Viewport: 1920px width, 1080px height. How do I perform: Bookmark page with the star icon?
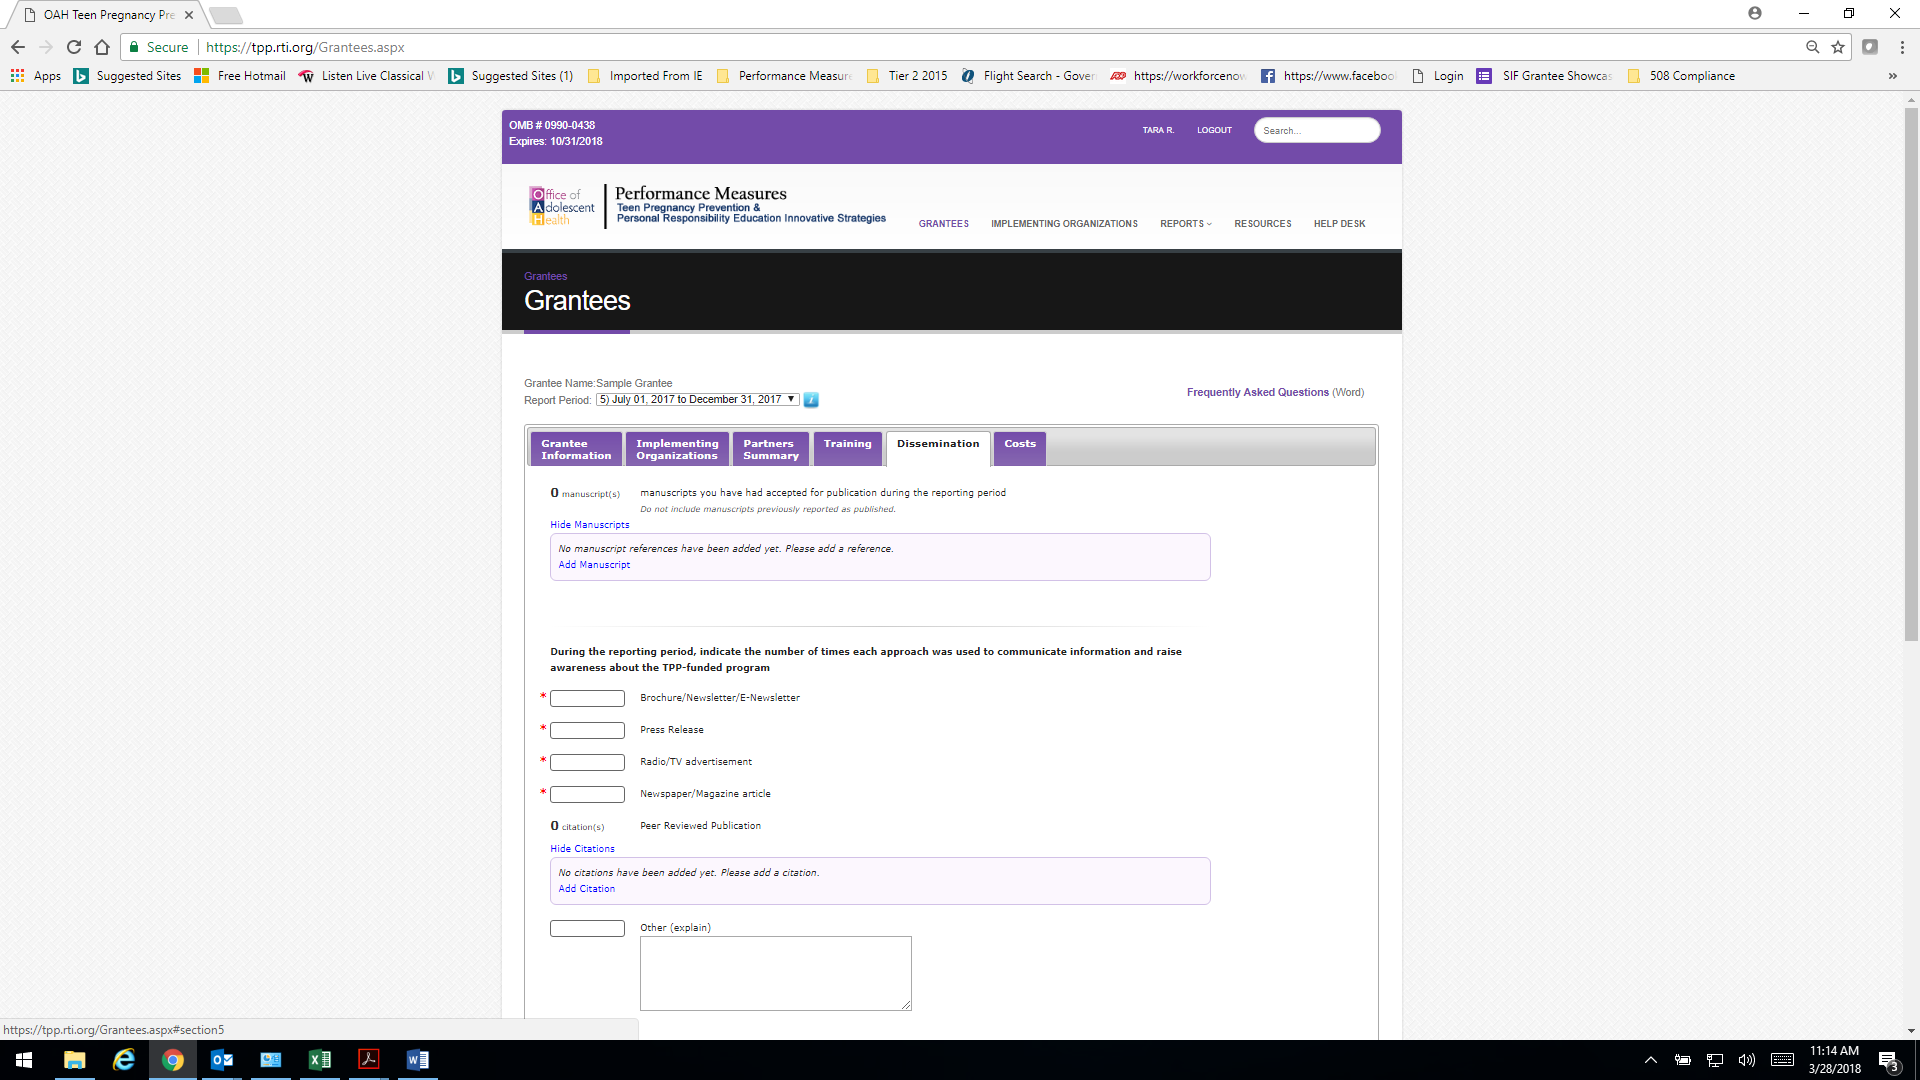1838,47
